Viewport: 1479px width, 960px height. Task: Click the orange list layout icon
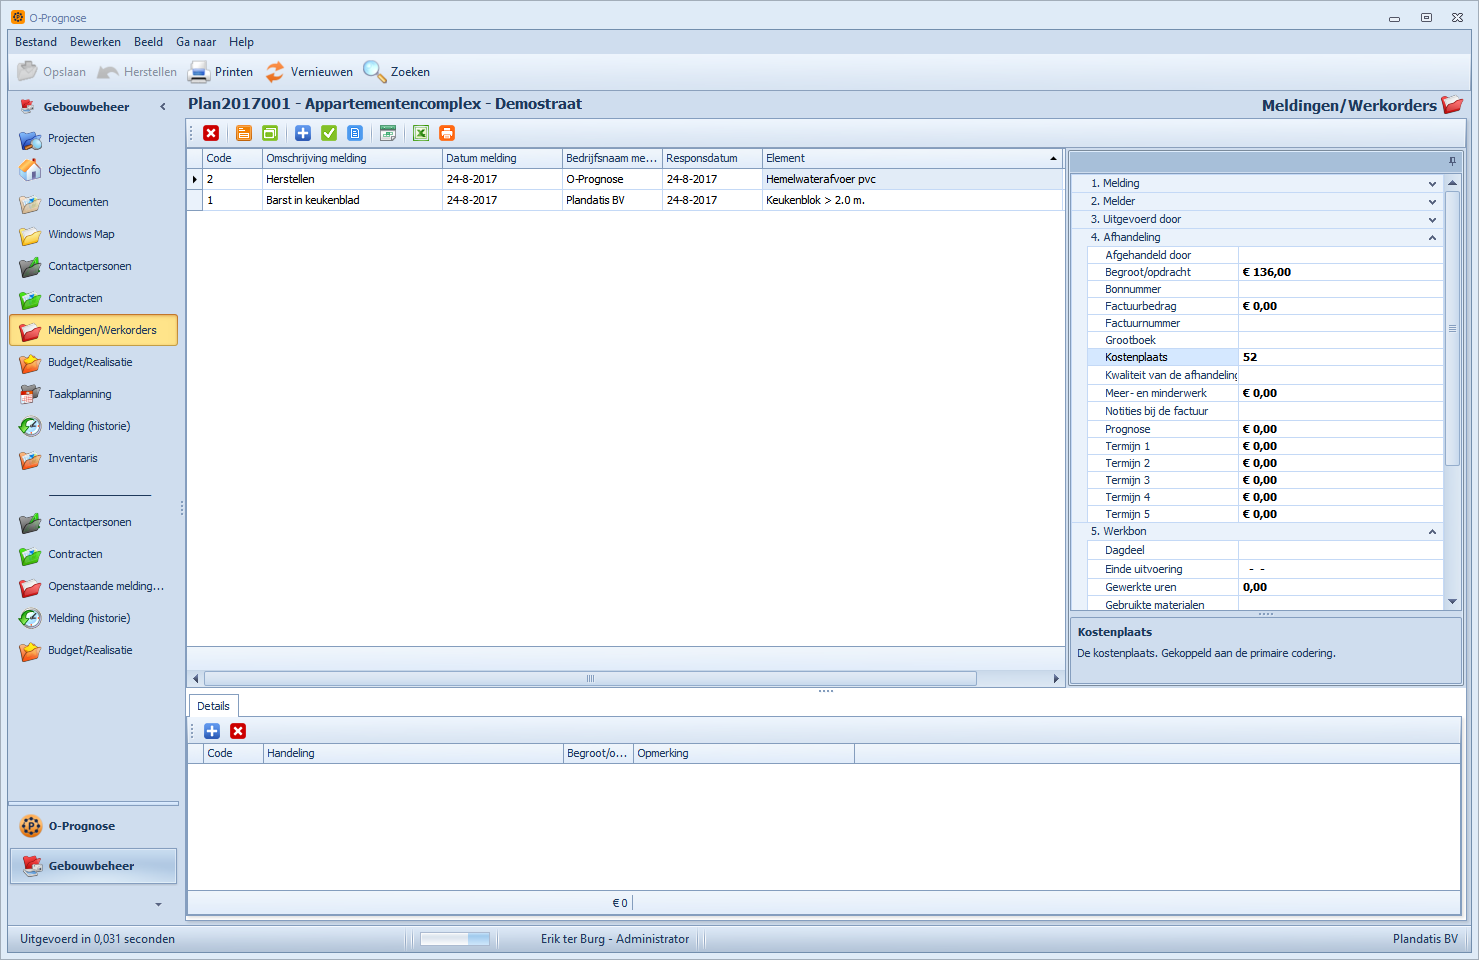coord(244,133)
